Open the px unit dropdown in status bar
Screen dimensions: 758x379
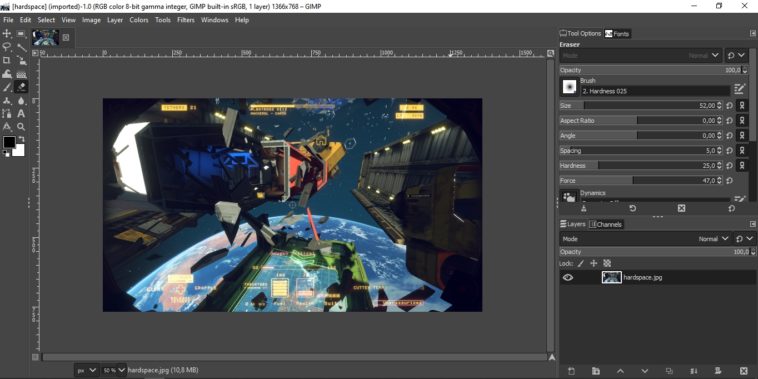click(x=87, y=370)
